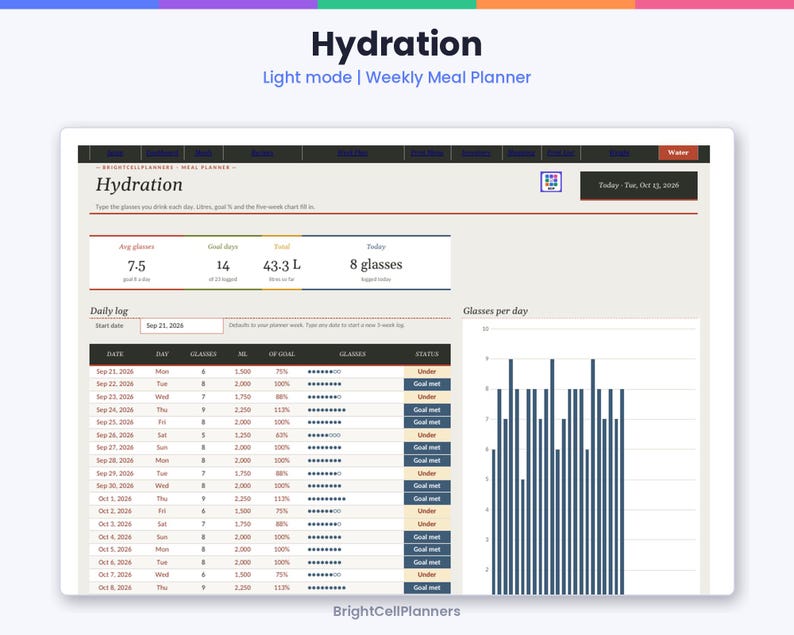Viewport: 794px width, 635px height.
Task: Click the 1,750 ml cell for Sep 29, 2026
Action: tap(243, 473)
